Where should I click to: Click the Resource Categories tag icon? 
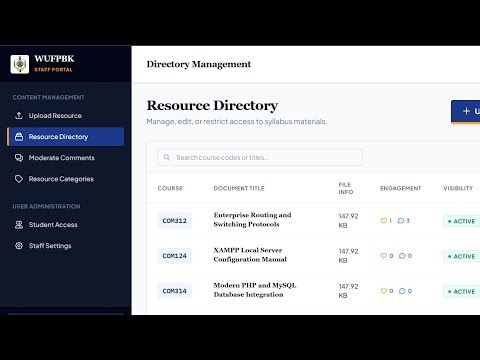coord(19,179)
